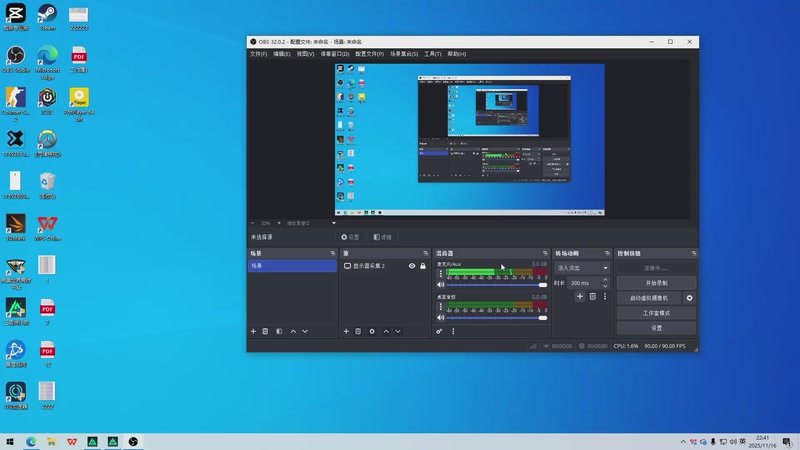Undock the 场景 panel via float icon
This screenshot has height=450, width=800.
(x=333, y=253)
